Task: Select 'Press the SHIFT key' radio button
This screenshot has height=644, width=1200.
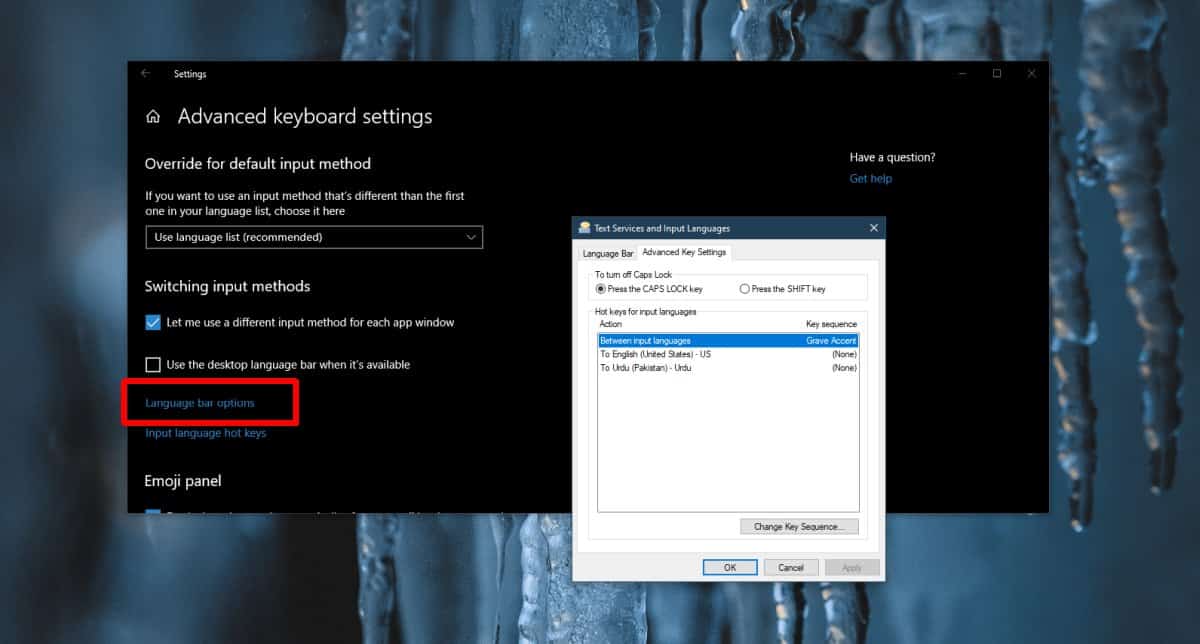Action: (744, 288)
